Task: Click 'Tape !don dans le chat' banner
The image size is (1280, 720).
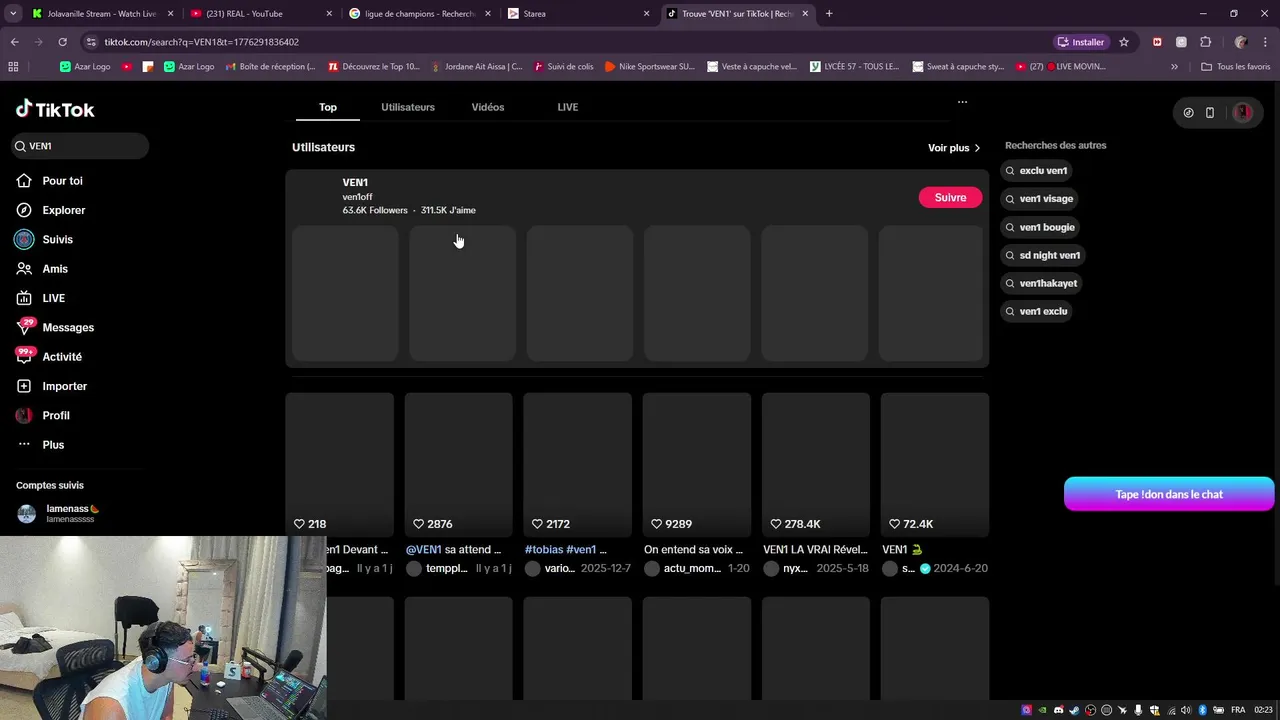Action: tap(1169, 494)
